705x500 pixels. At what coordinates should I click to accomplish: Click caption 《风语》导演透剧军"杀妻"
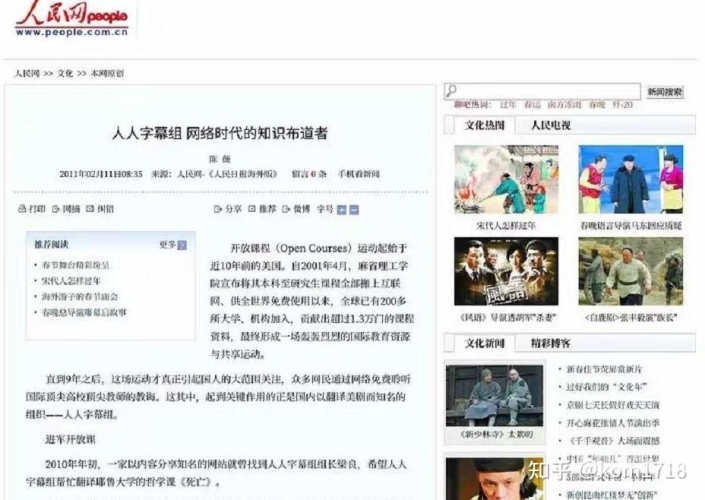(x=507, y=318)
